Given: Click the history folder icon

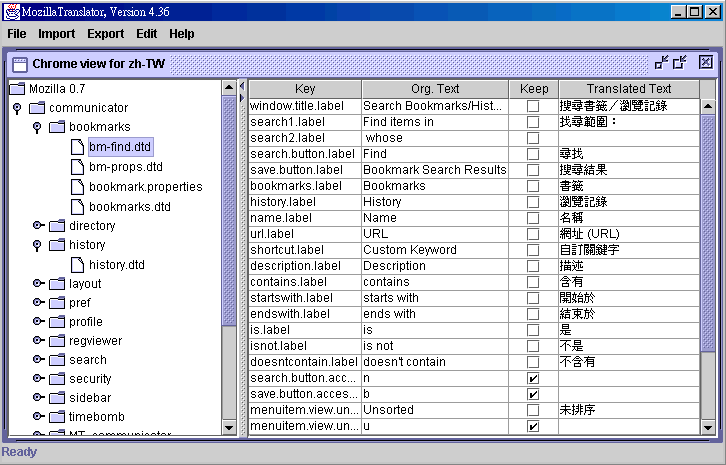Looking at the screenshot, I should point(57,245).
